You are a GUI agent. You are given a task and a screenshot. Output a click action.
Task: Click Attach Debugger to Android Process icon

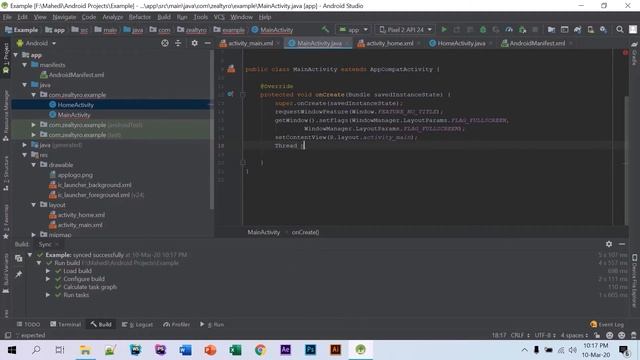point(522,29)
